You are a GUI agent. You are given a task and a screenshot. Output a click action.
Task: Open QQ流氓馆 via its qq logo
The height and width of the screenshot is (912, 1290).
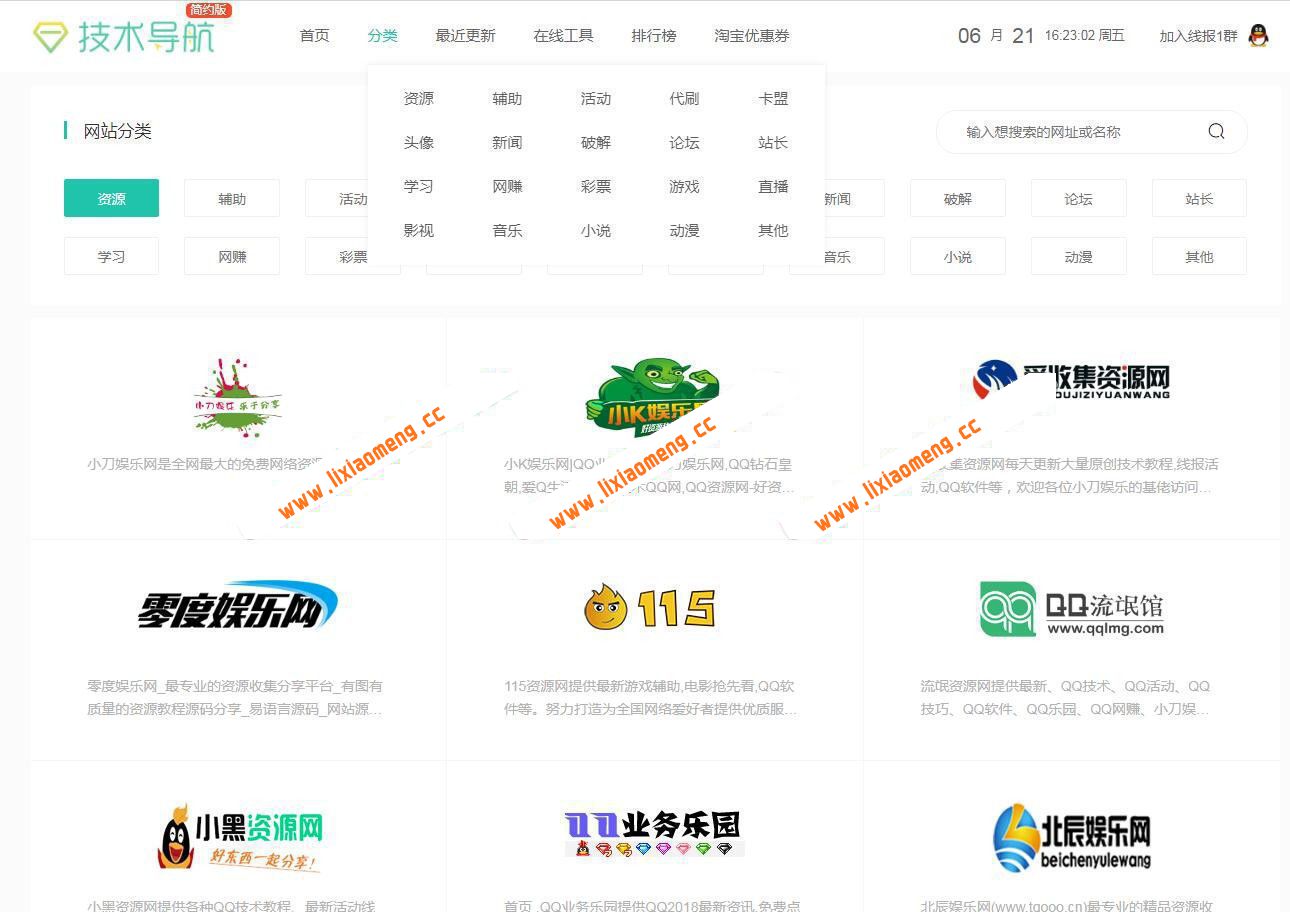point(1070,608)
